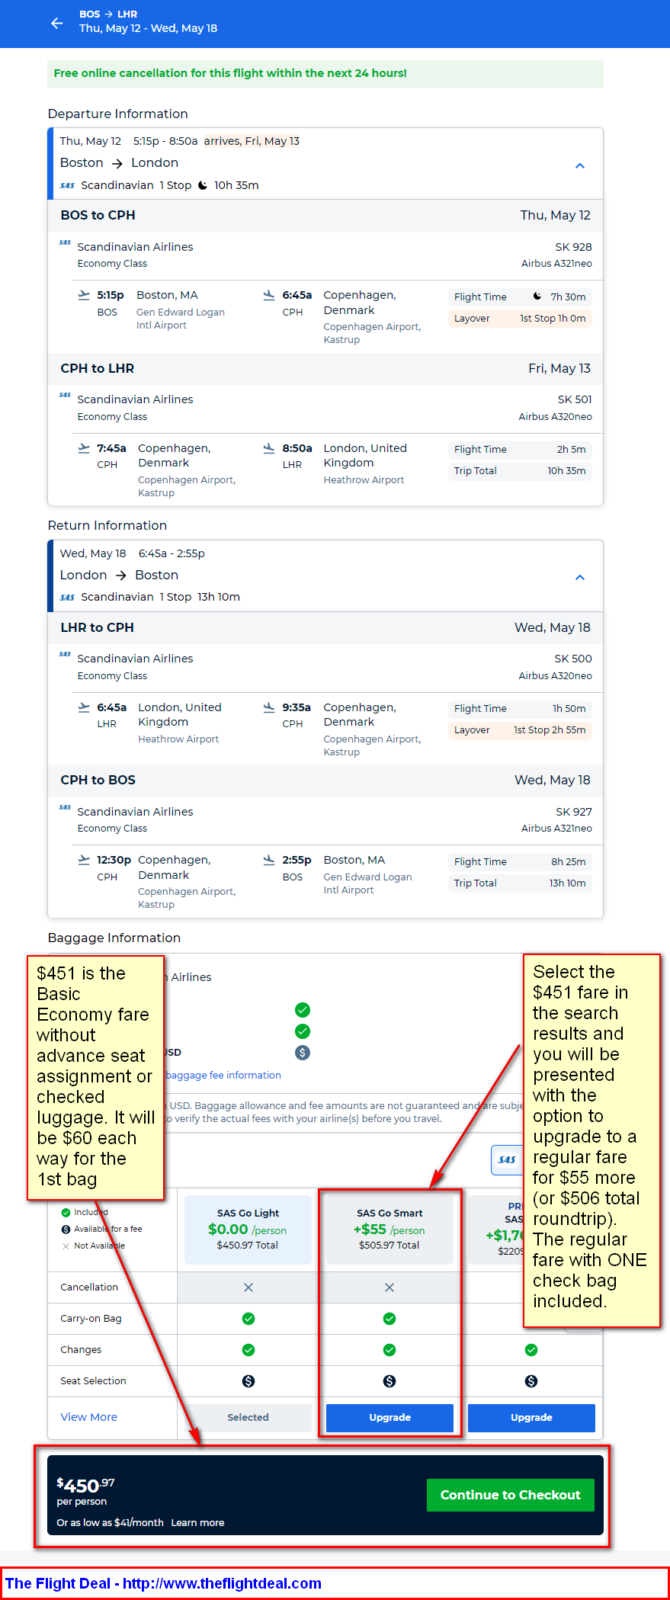Image resolution: width=670 pixels, height=1600 pixels.
Task: Click the landing plane icon at 2:55p
Action: pyautogui.click(x=269, y=860)
